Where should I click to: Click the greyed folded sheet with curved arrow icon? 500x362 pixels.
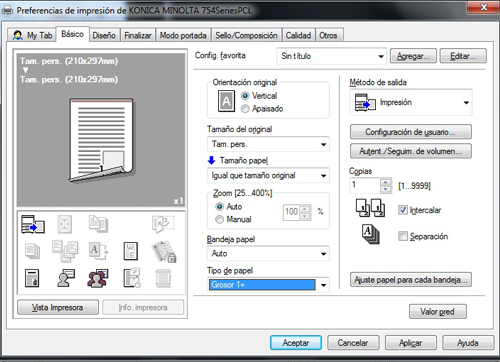pos(163,224)
